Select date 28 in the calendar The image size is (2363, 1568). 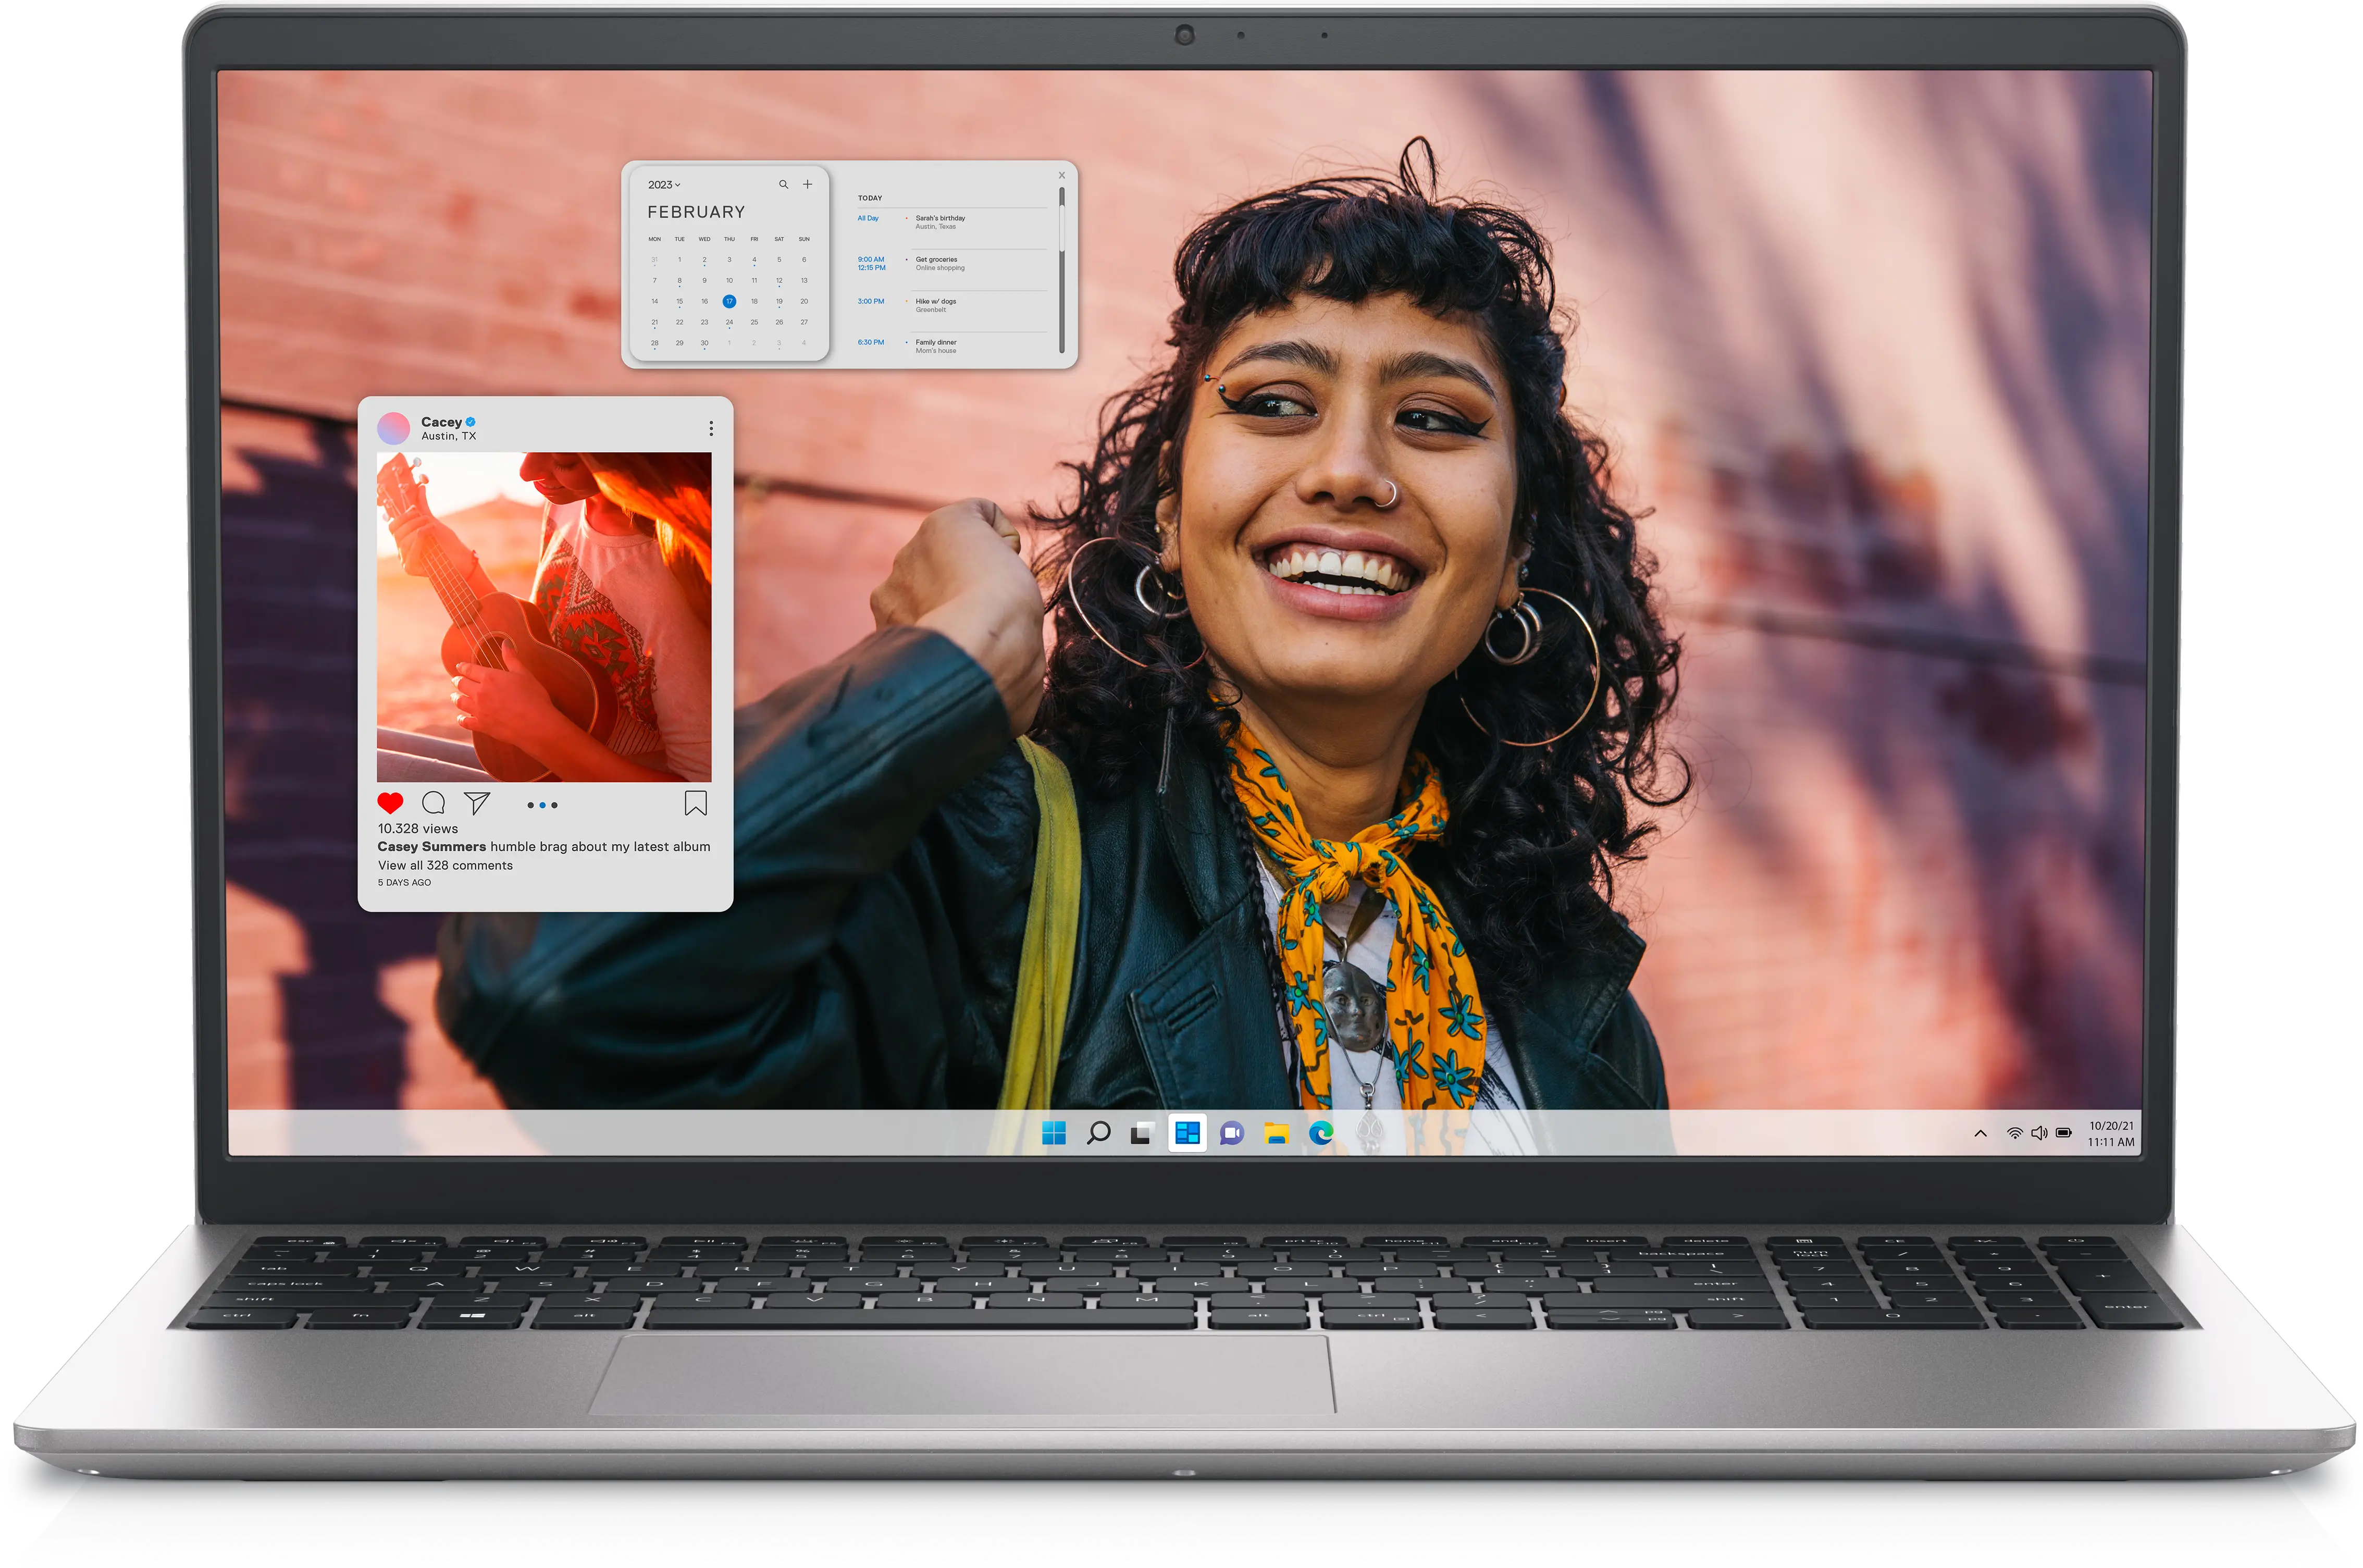click(x=655, y=343)
